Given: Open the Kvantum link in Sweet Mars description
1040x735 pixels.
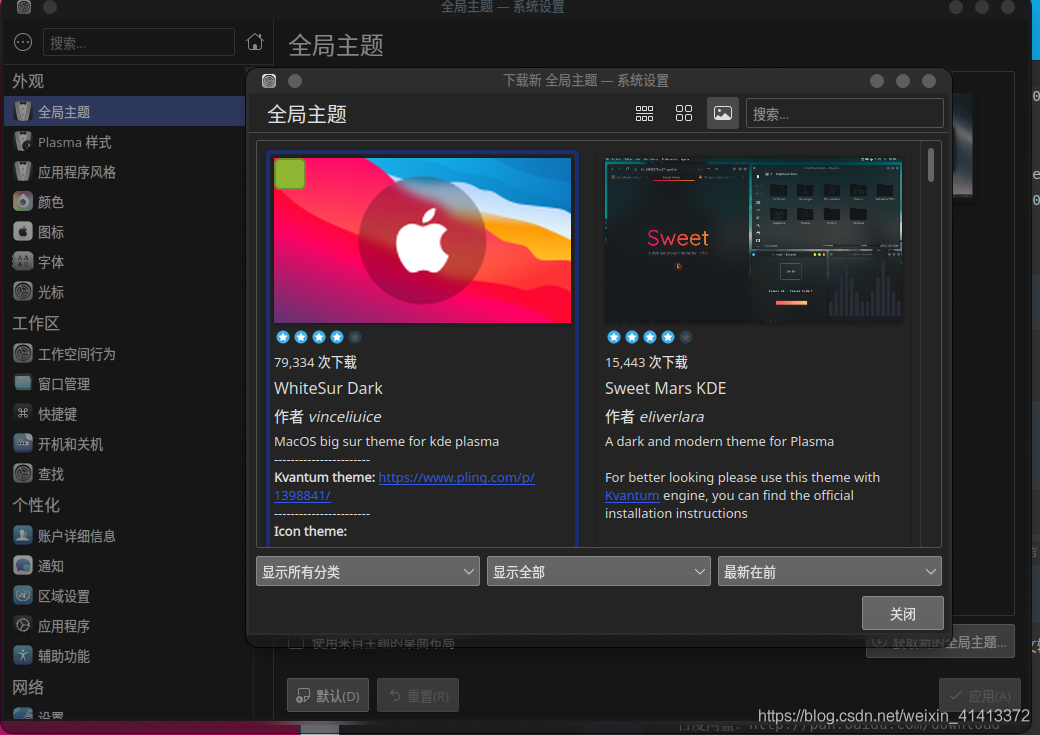Looking at the screenshot, I should click(632, 496).
